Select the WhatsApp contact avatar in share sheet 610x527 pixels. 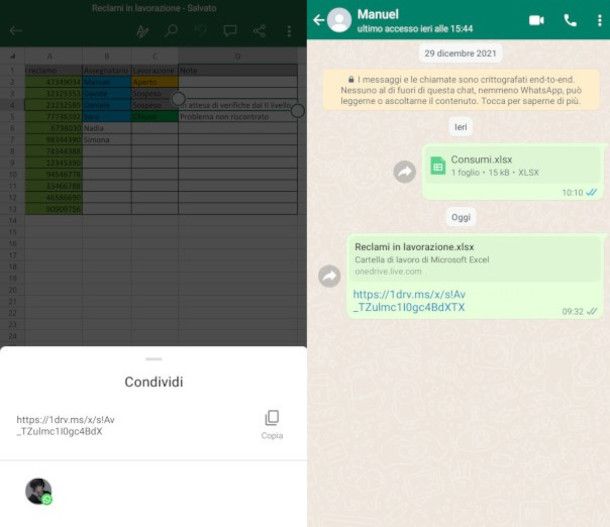click(39, 491)
